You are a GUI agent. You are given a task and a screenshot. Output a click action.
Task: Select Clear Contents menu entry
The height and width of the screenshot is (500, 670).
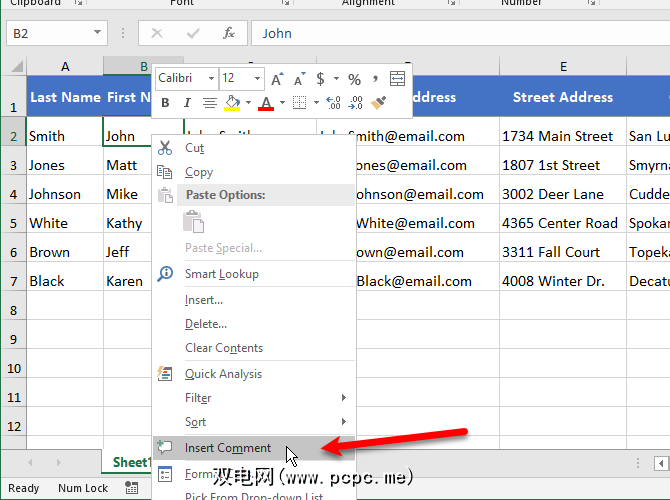(255, 348)
